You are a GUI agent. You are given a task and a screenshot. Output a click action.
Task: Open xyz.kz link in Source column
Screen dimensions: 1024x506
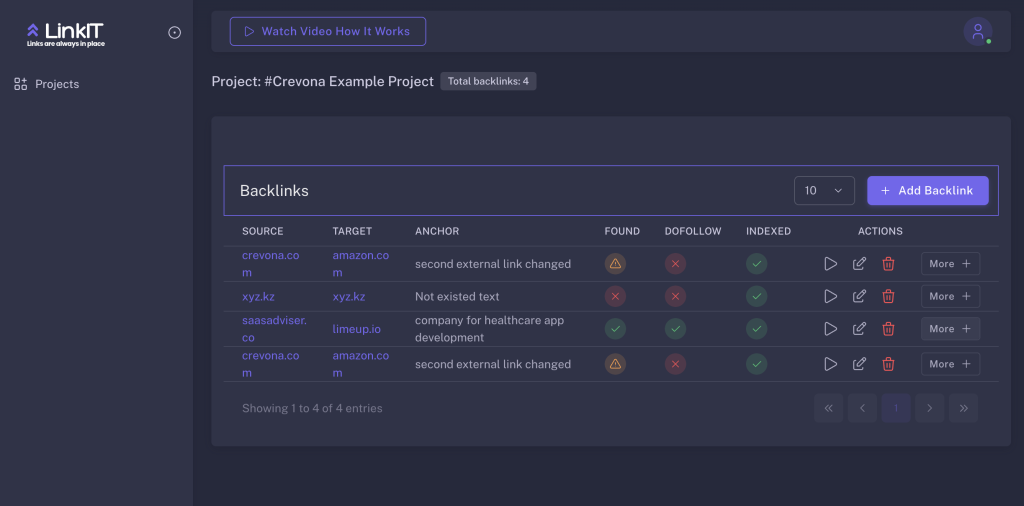click(258, 296)
